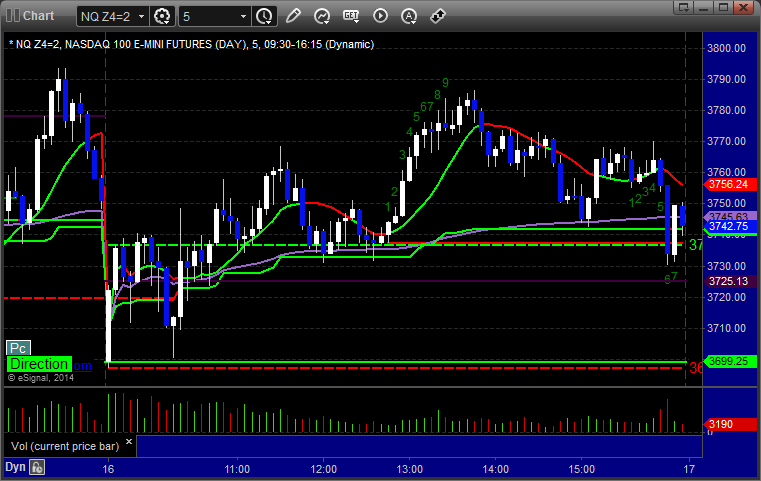761x481 pixels.
Task: Click the 3790.00 price axis label
Action: click(x=726, y=79)
